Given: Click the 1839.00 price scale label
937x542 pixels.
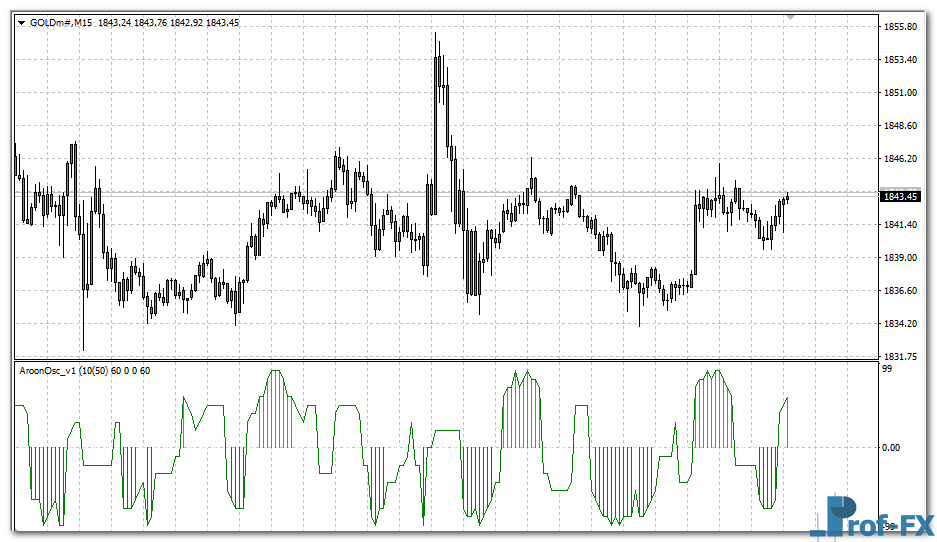Looking at the screenshot, I should 900,258.
